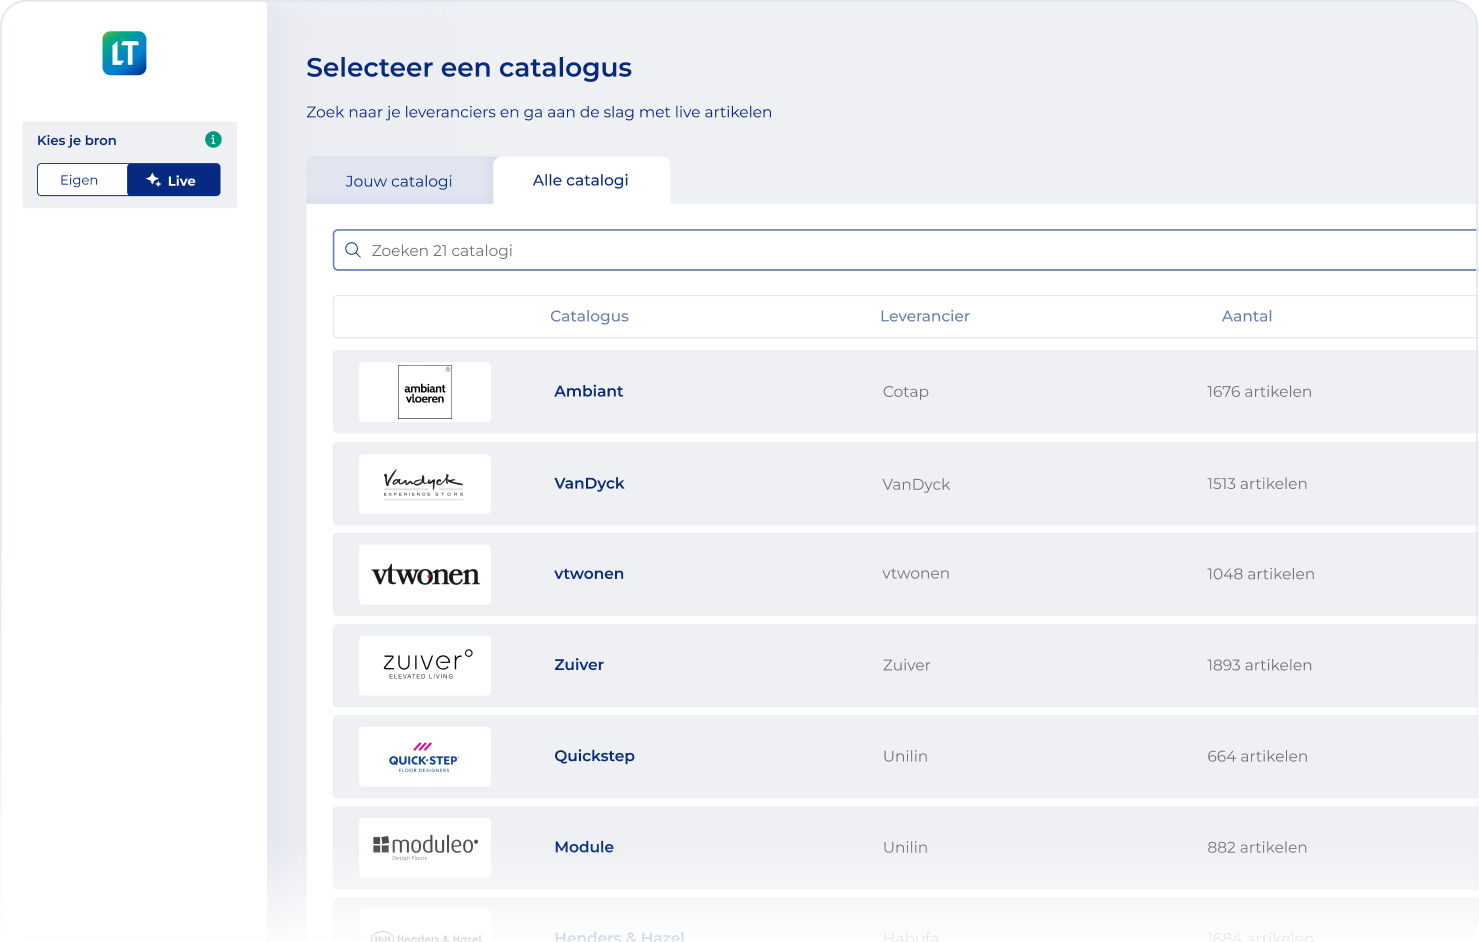Click the Quick-Step logo thumbnail
Screen dimensions: 1479x942
[425, 757]
